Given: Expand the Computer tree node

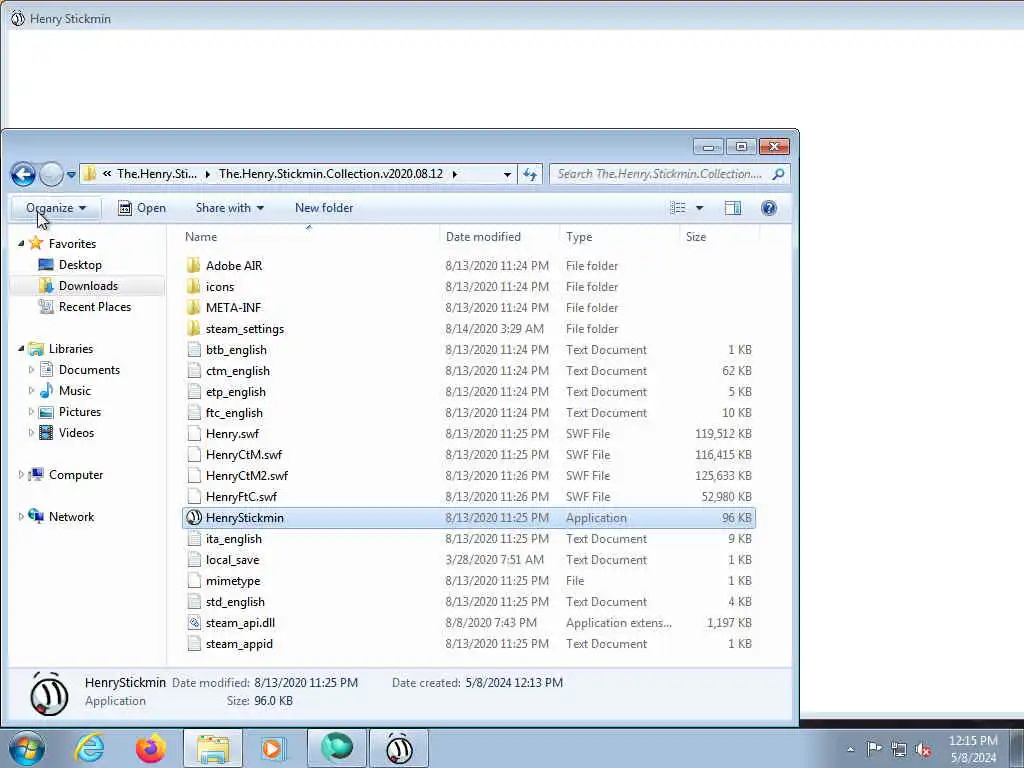Looking at the screenshot, I should coord(21,475).
